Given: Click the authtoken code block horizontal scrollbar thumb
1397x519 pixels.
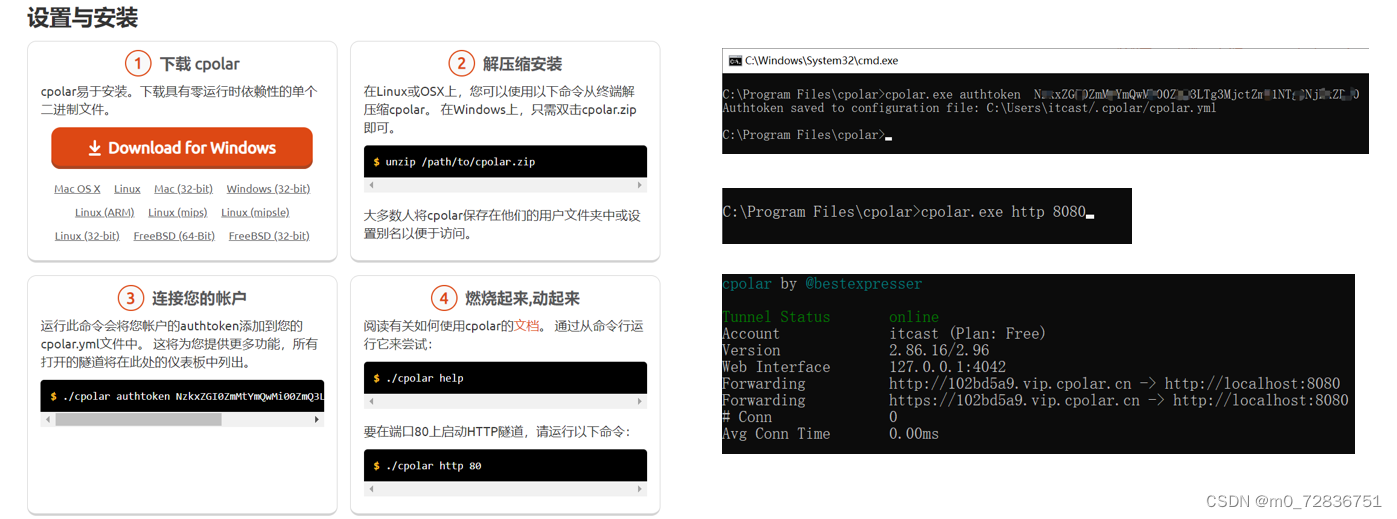Looking at the screenshot, I should [138, 420].
